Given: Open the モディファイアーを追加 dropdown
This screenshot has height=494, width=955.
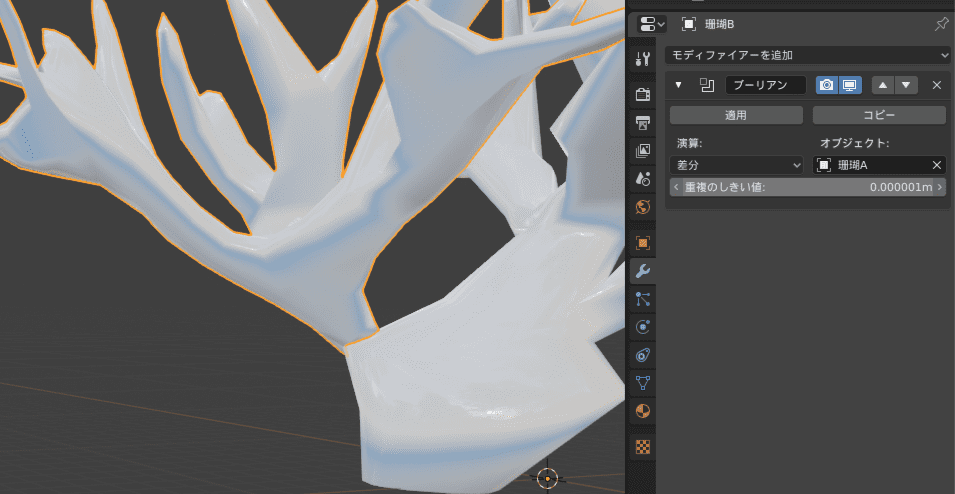Looking at the screenshot, I should (808, 55).
